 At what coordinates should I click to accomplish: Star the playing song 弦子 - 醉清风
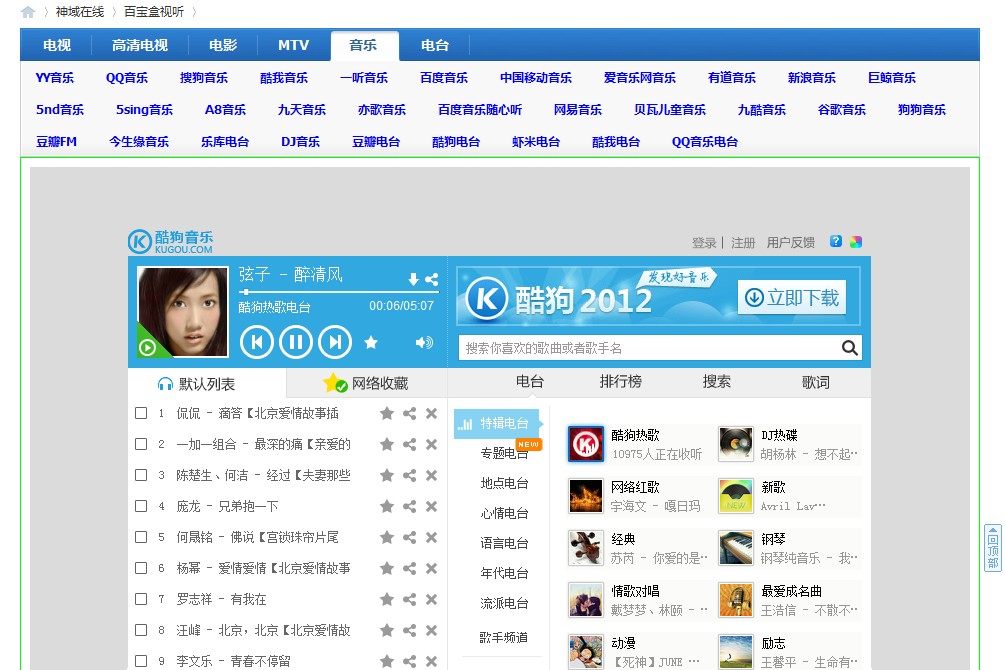[x=371, y=342]
